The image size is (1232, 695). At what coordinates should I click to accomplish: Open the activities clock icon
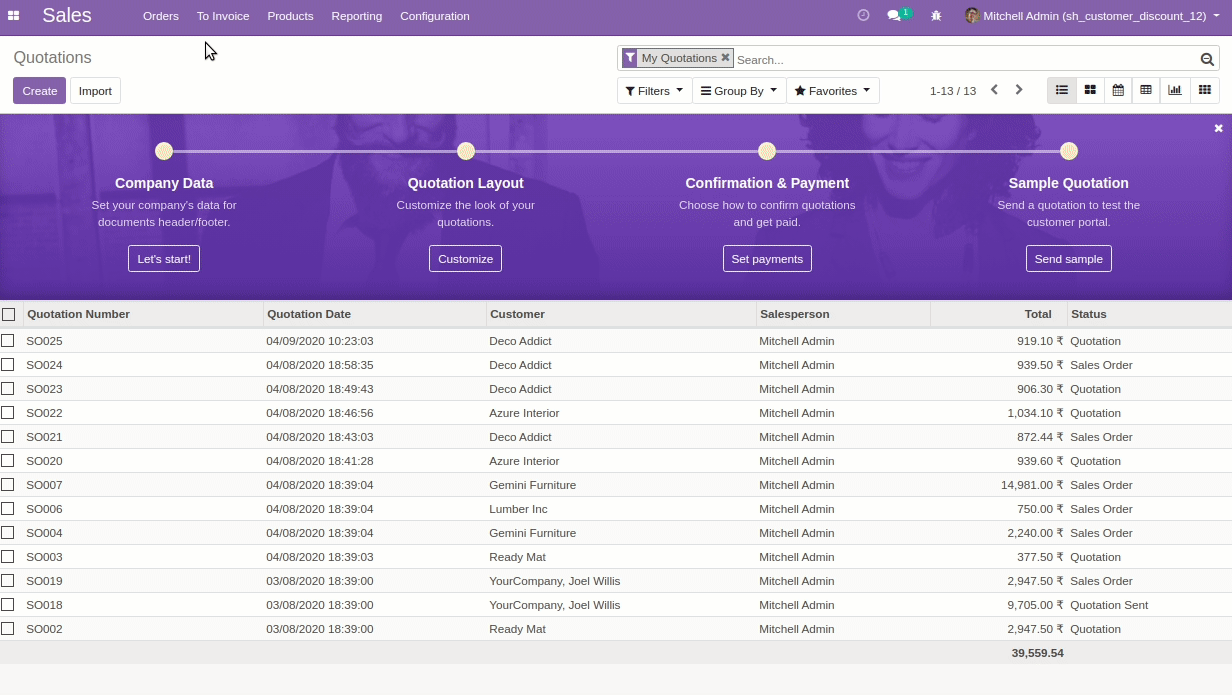[x=864, y=15]
